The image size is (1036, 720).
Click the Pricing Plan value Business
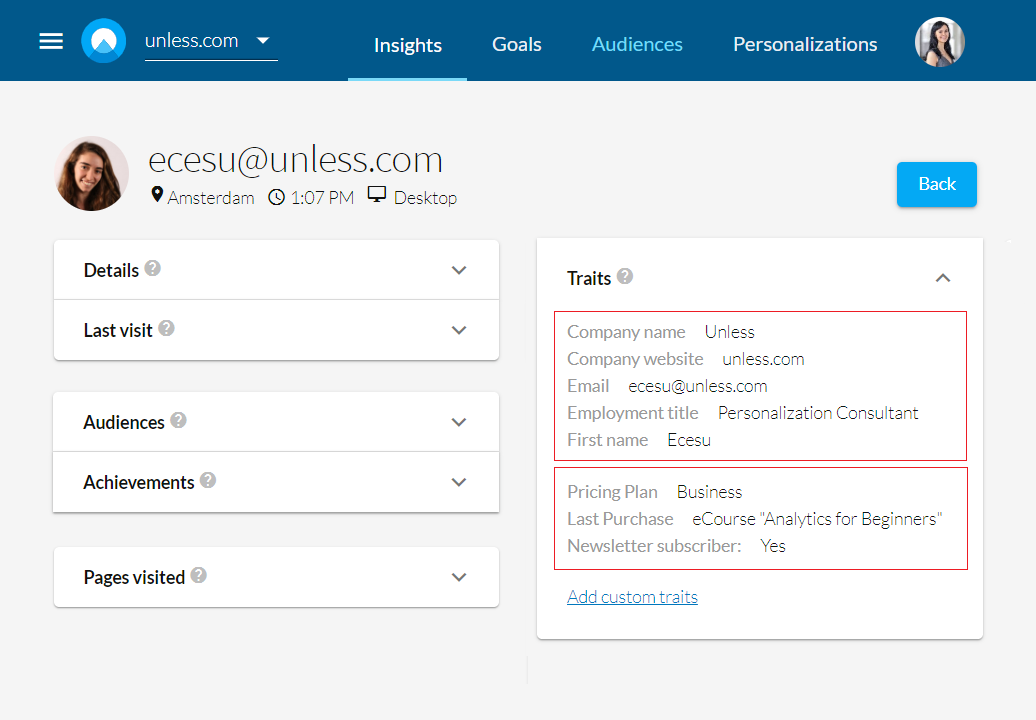click(x=710, y=492)
